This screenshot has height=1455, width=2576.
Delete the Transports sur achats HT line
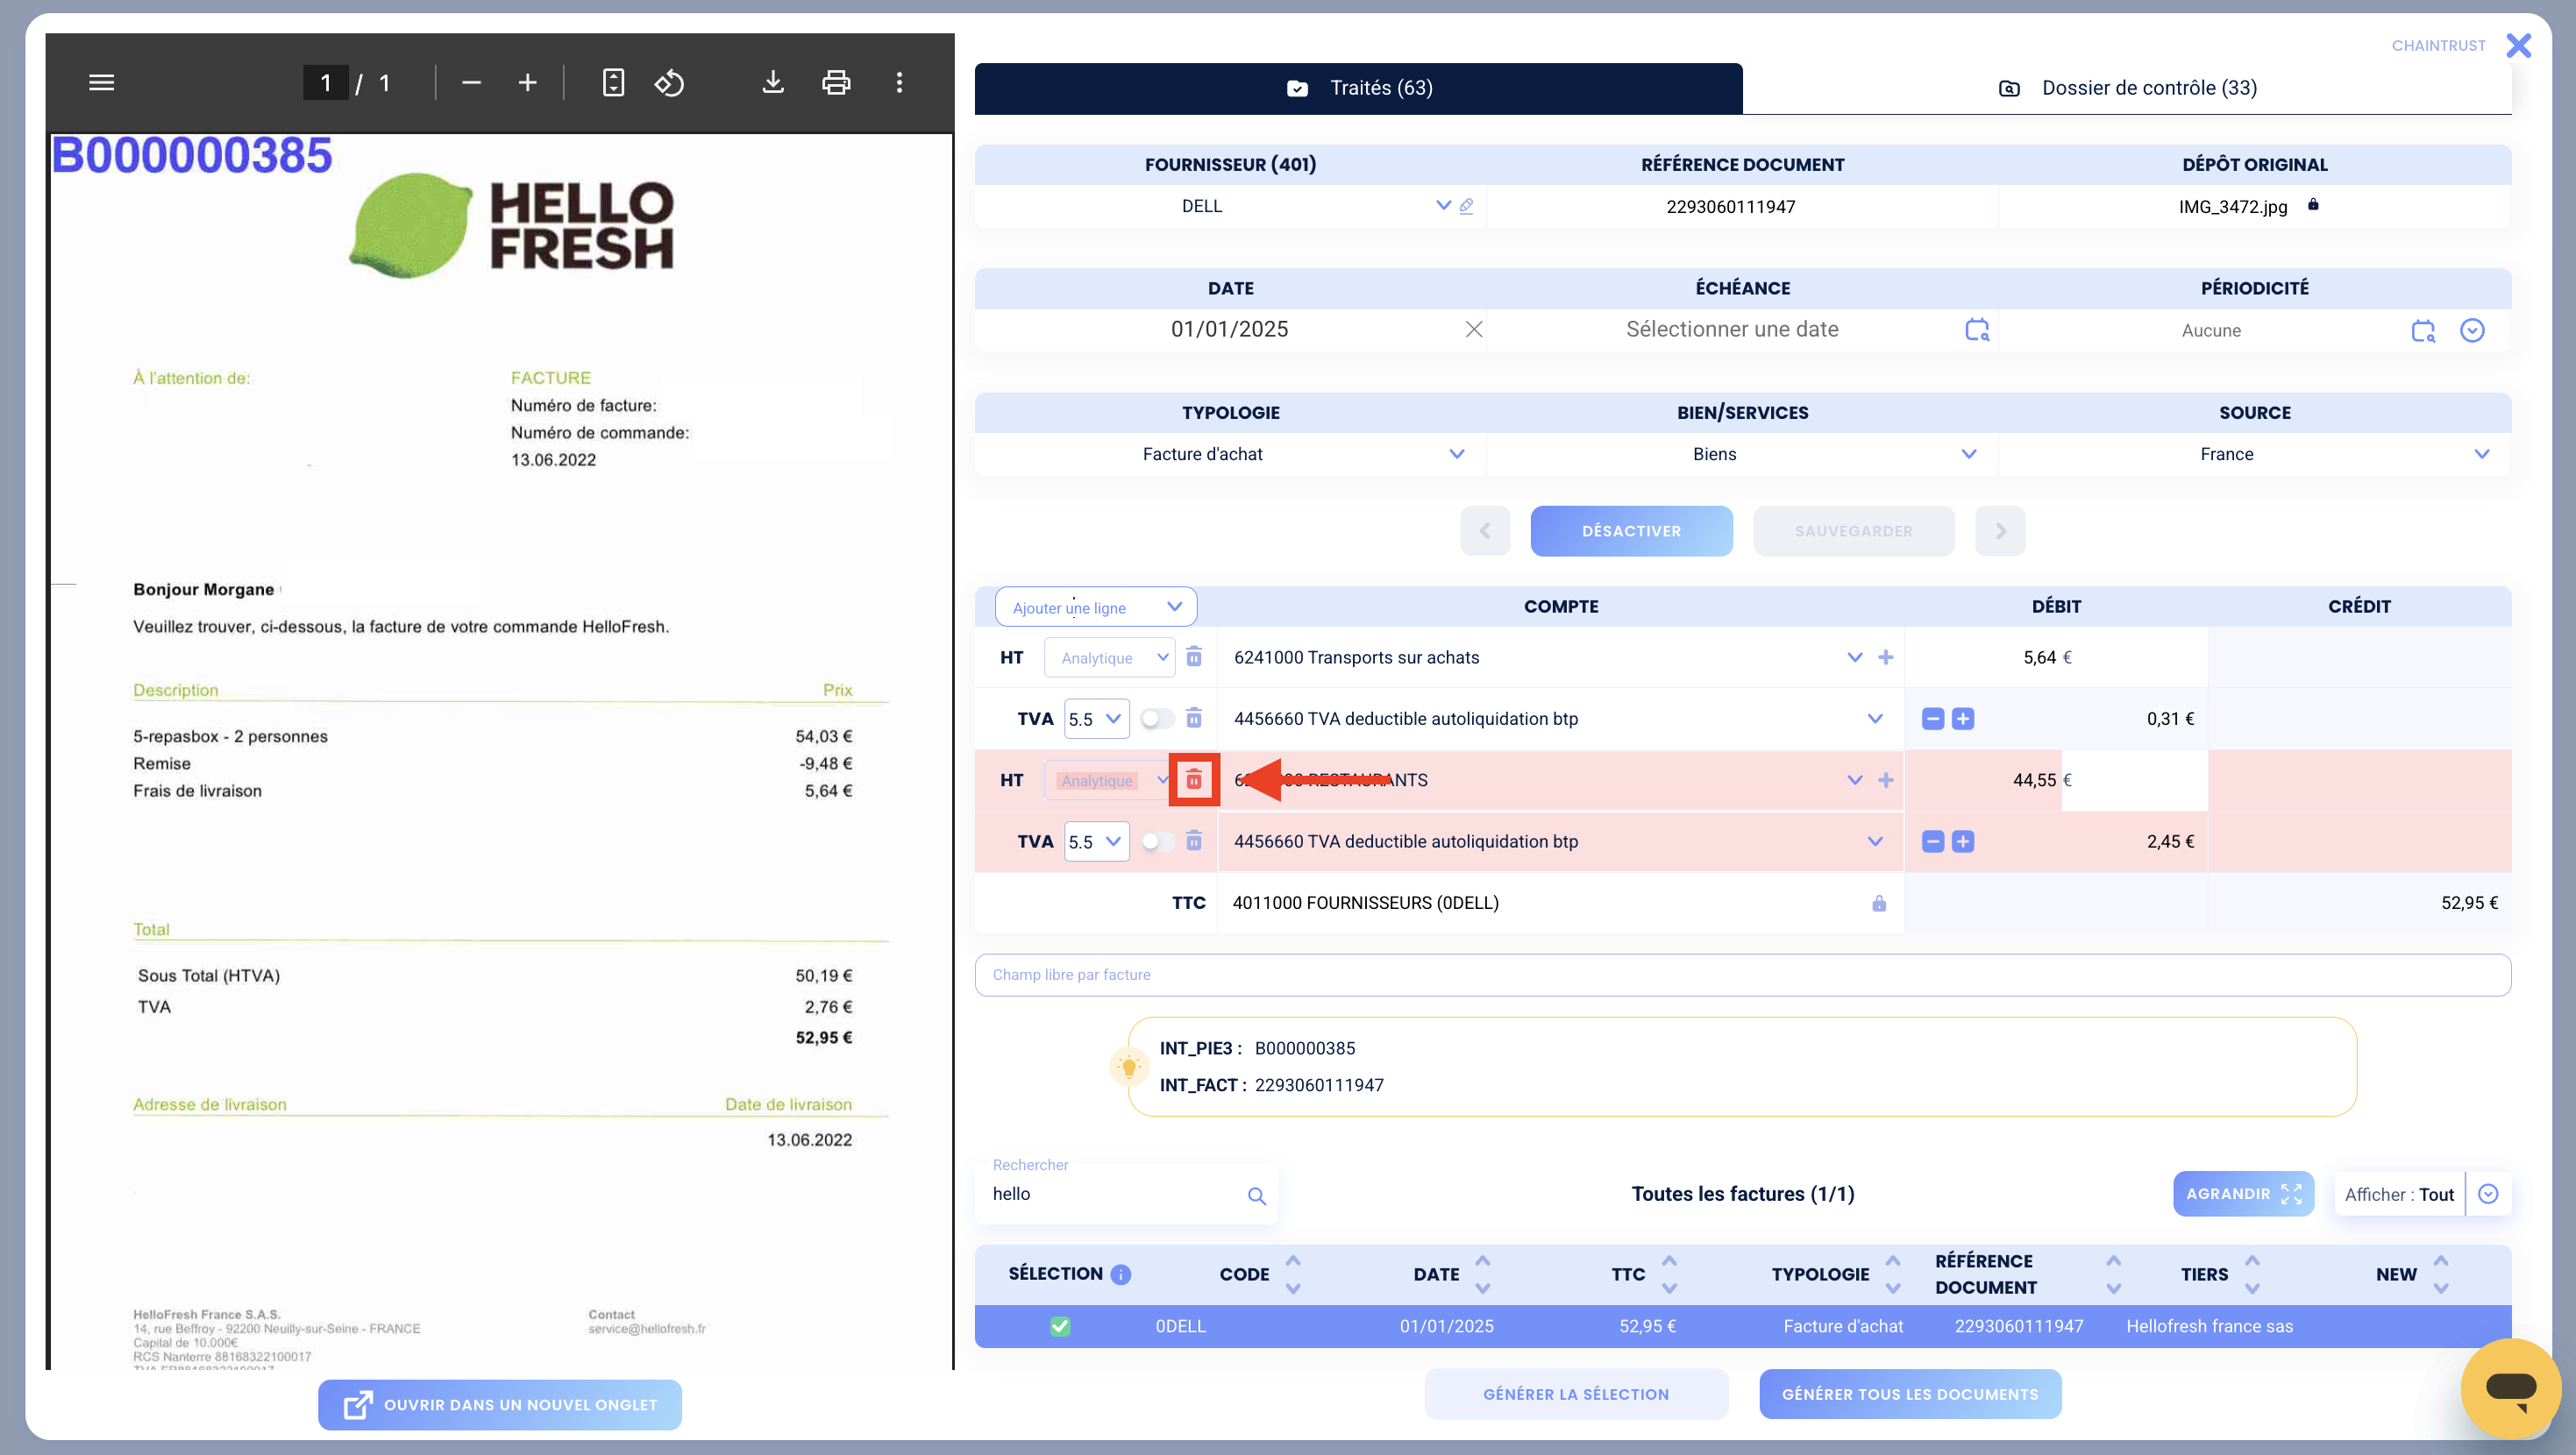coord(1193,657)
